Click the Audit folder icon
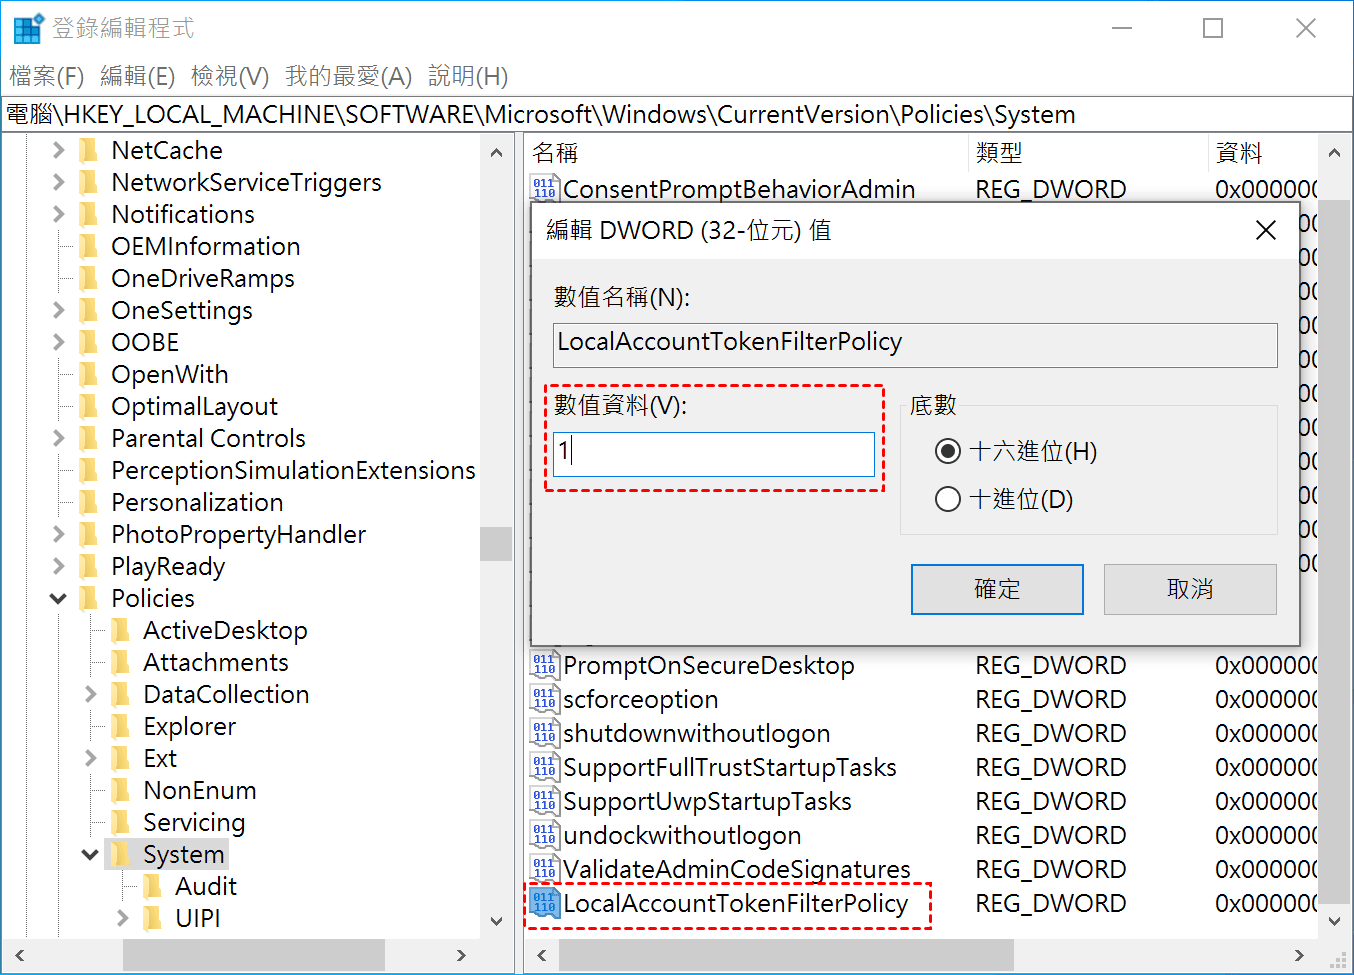The width and height of the screenshot is (1354, 975). pos(153,886)
